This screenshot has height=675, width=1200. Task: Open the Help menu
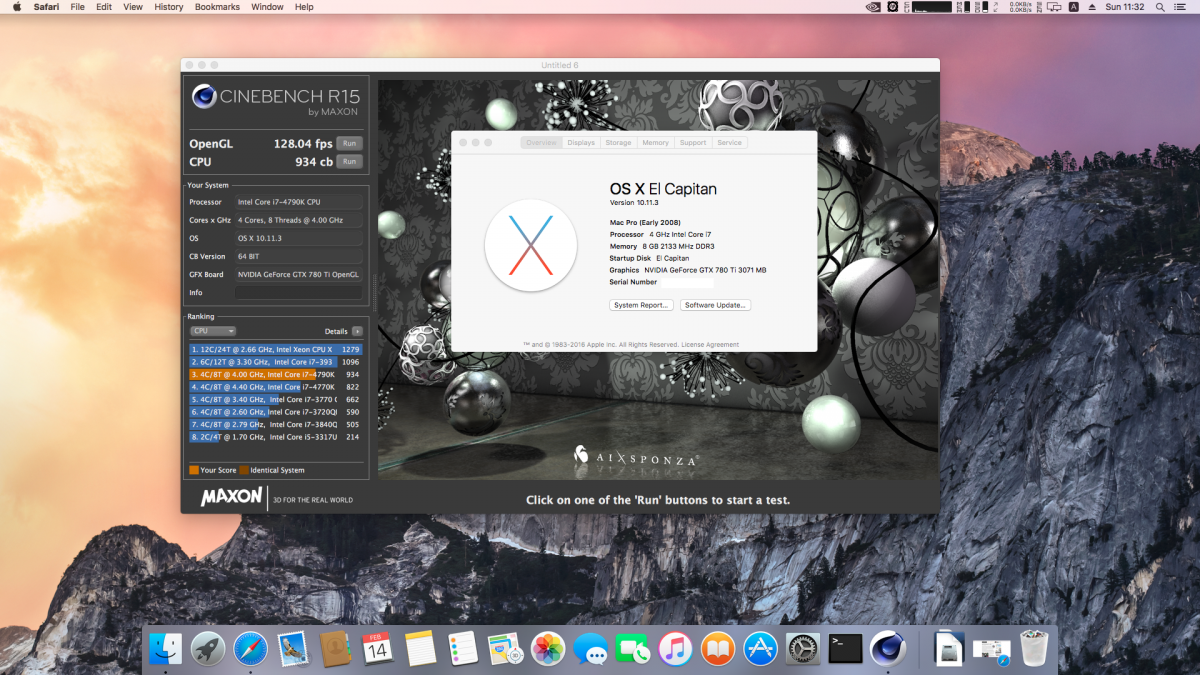point(304,6)
